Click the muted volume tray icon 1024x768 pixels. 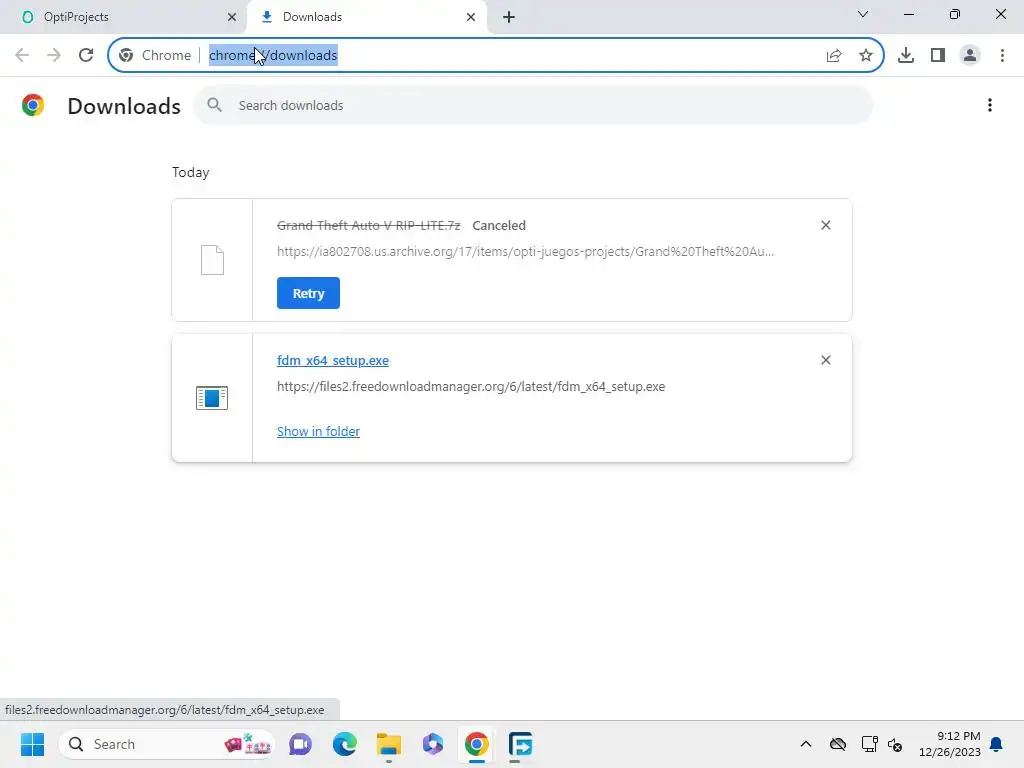coord(895,744)
